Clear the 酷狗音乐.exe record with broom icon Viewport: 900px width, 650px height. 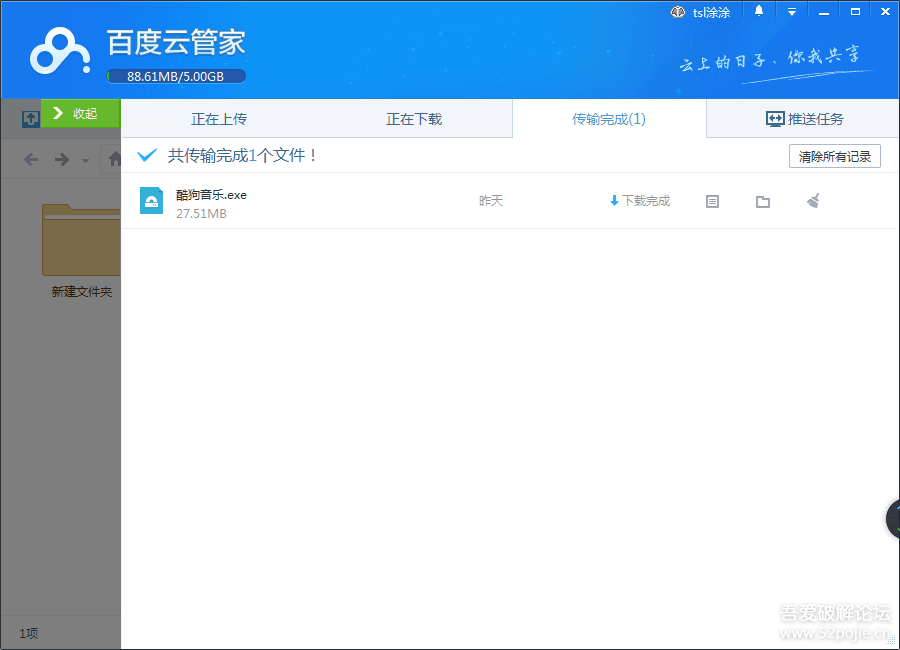pyautogui.click(x=813, y=200)
